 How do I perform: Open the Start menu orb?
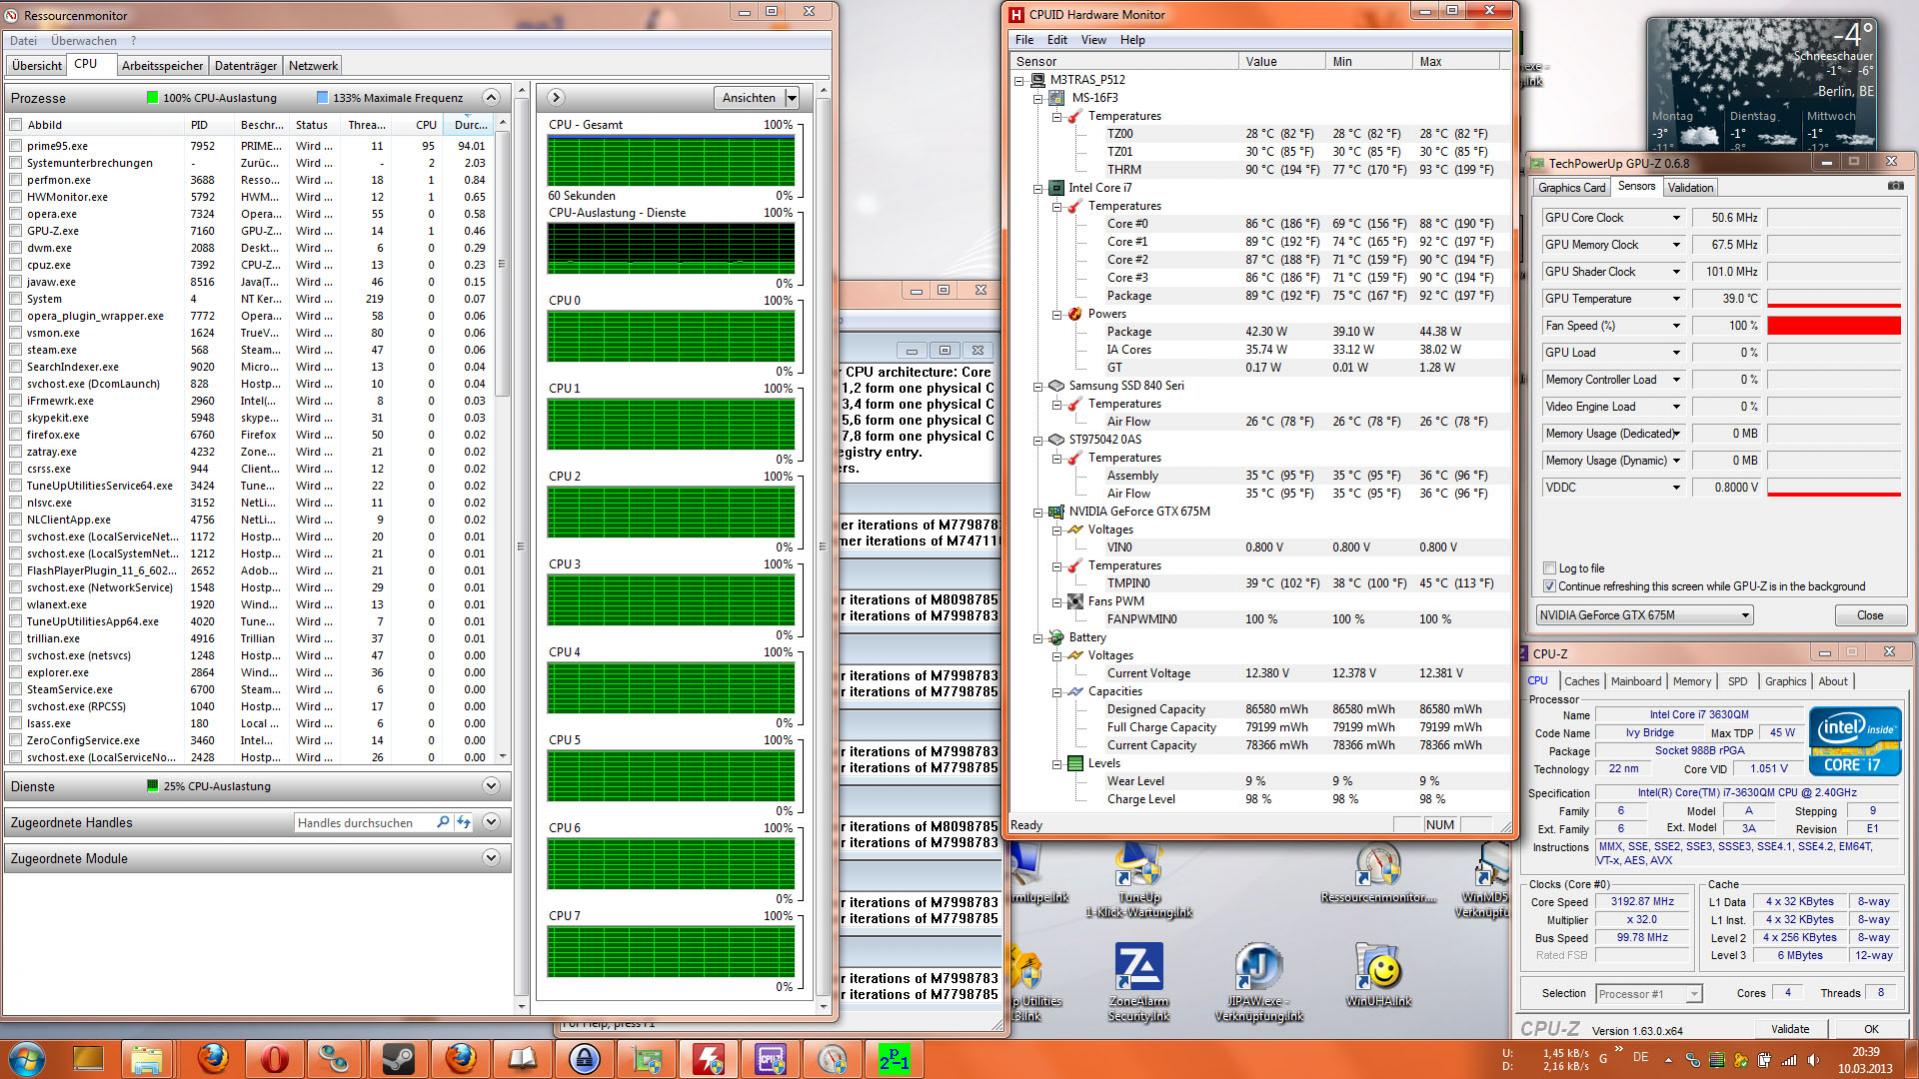point(27,1059)
